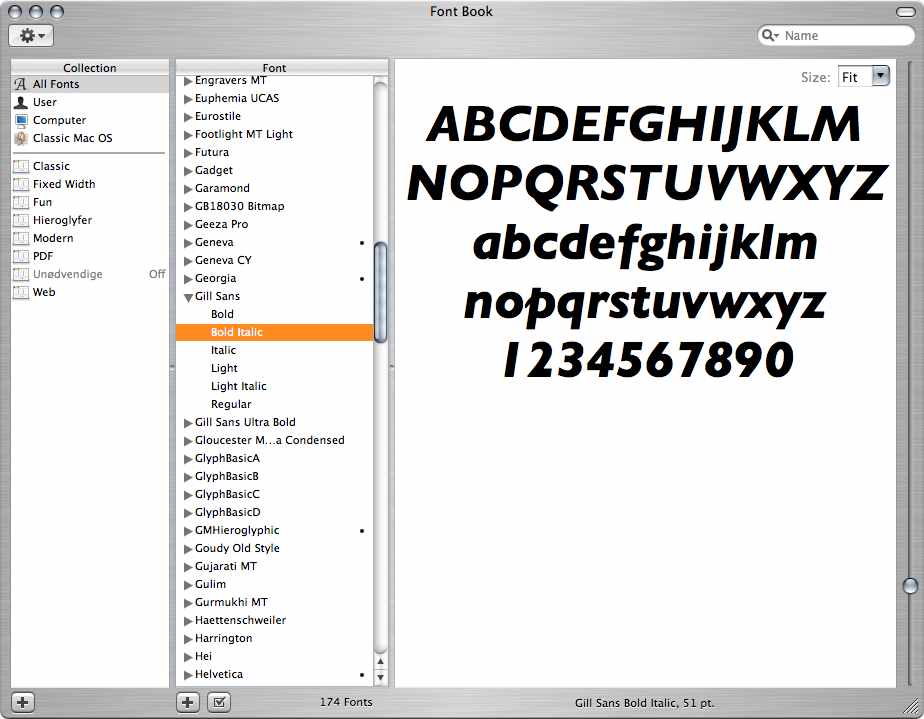The height and width of the screenshot is (719, 924).
Task: Select the Footlight MT Light font
Action: click(243, 134)
